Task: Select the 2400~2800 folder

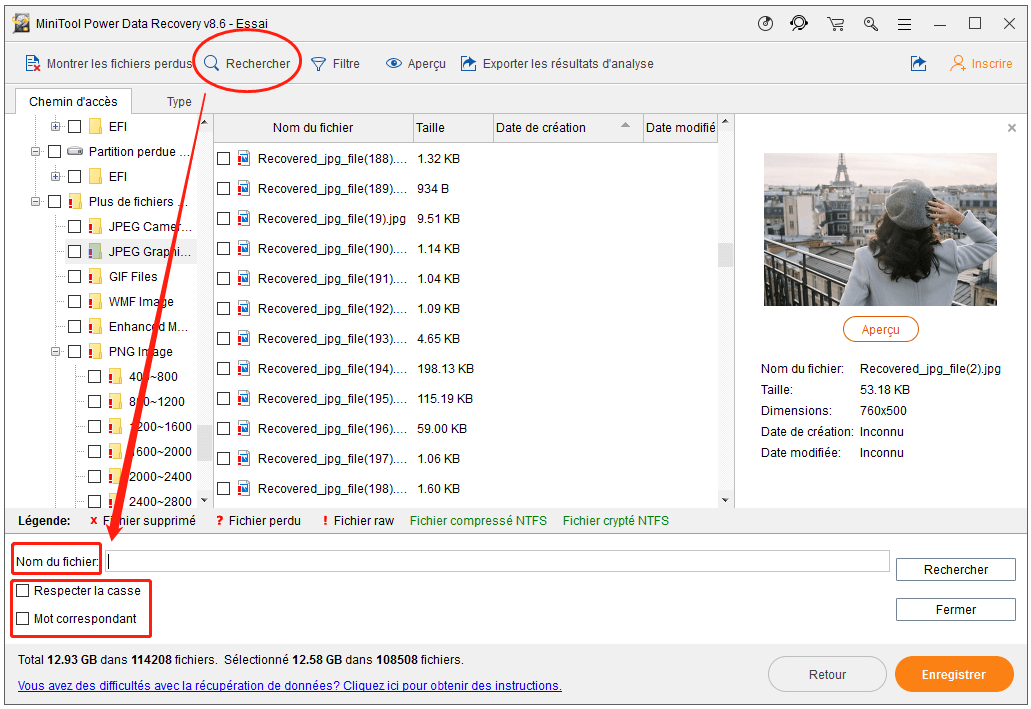Action: coord(160,501)
